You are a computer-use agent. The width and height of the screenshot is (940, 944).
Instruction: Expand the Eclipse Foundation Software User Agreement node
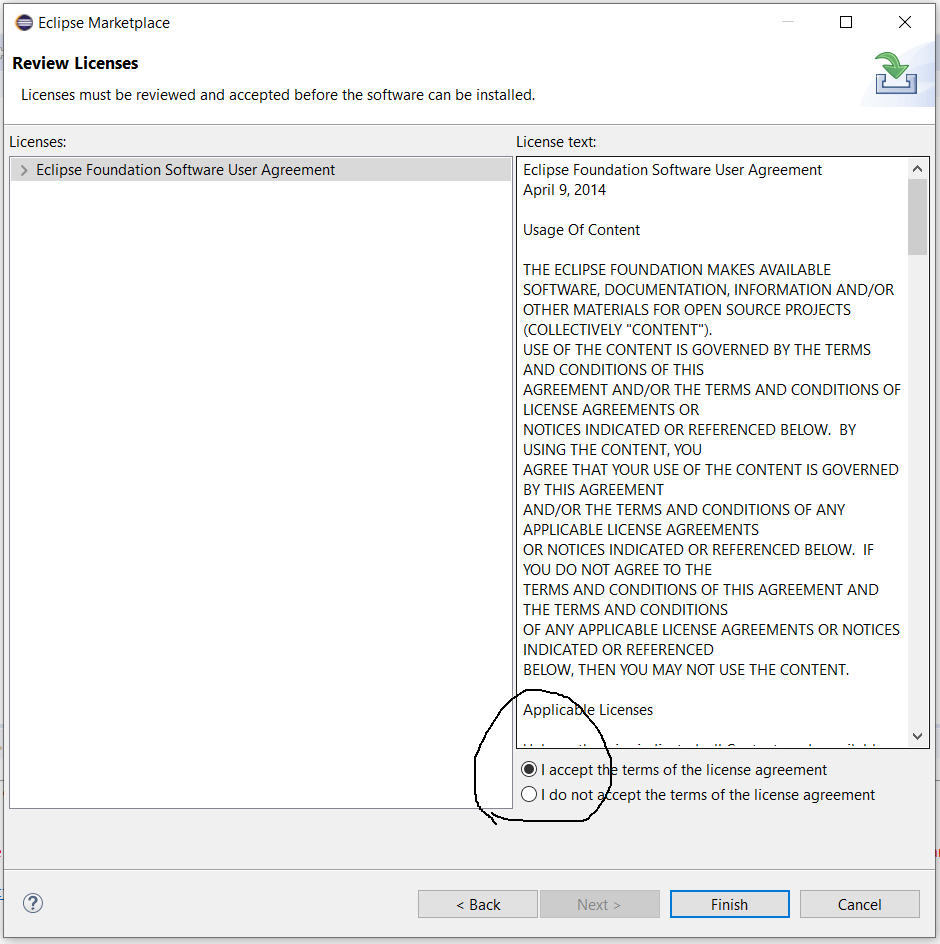pos(23,170)
